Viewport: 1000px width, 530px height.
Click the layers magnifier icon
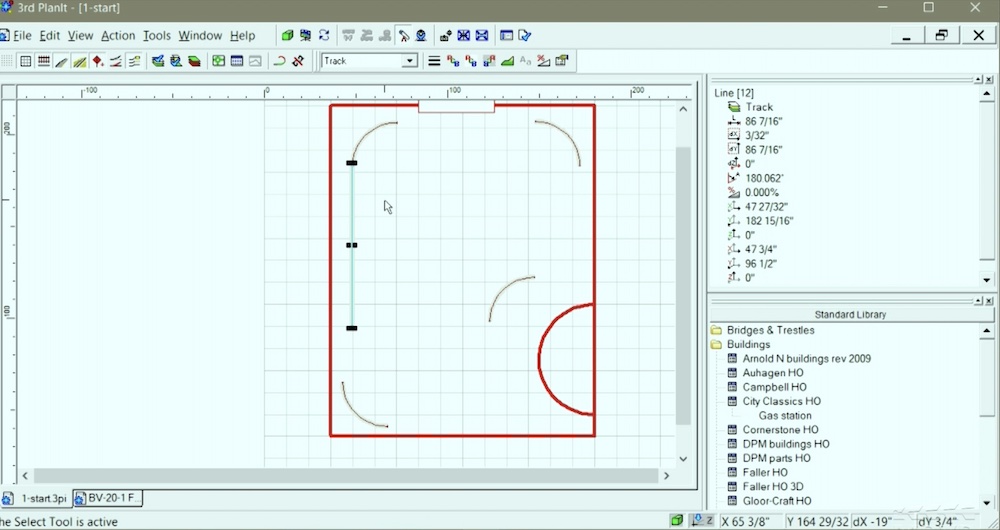click(176, 61)
